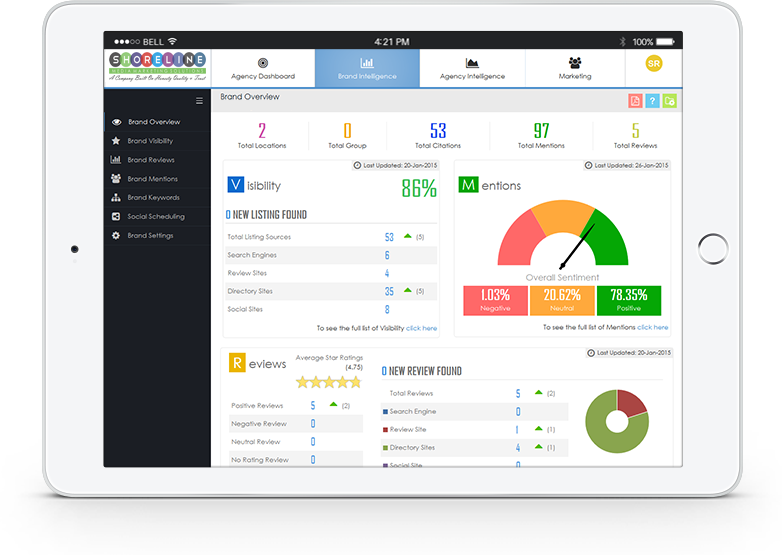The image size is (782, 555).
Task: Switch to the Agency Intelligence tab
Action: (x=472, y=68)
